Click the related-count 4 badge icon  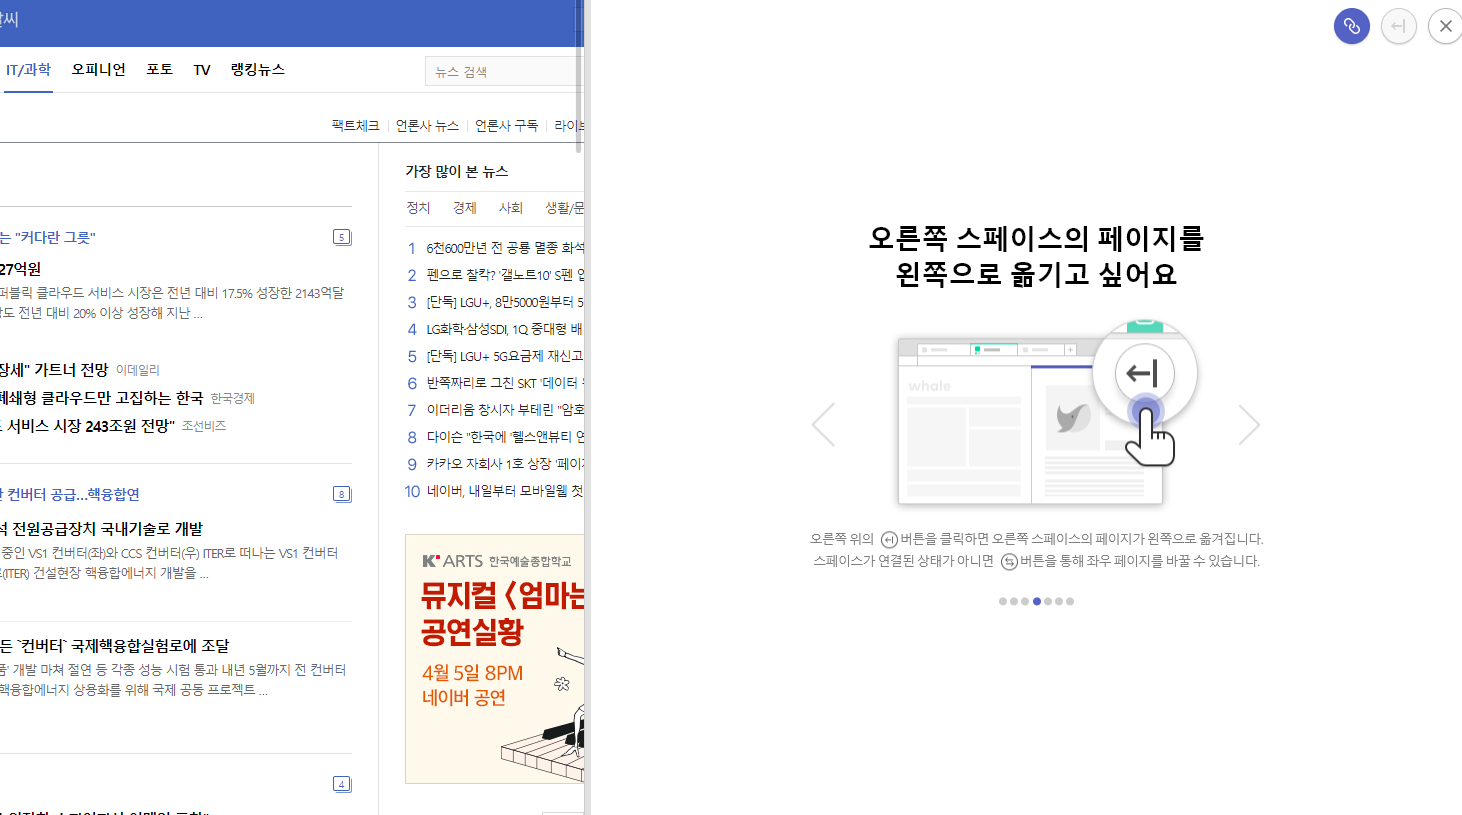(x=342, y=784)
